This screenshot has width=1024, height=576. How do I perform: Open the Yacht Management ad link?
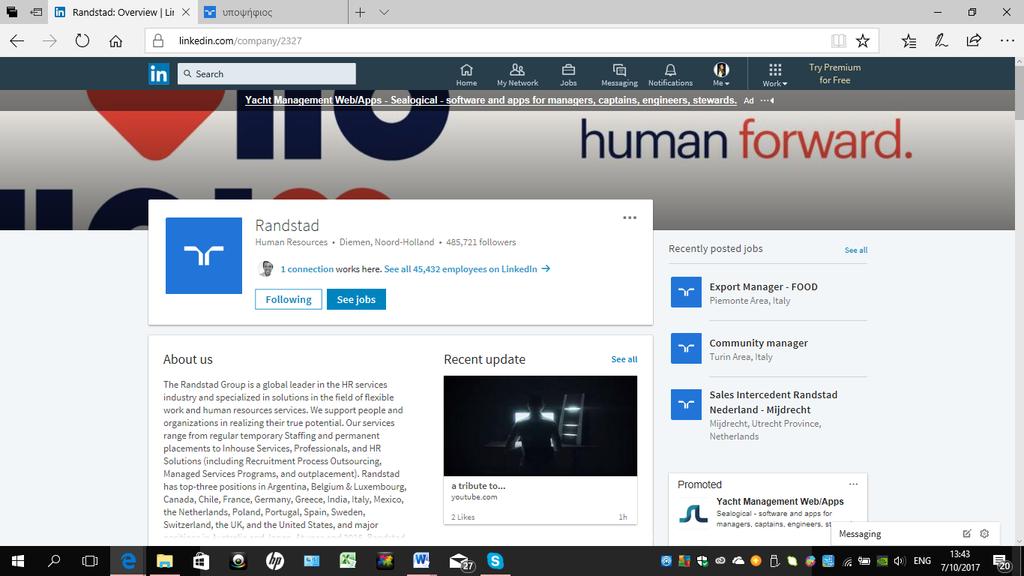coord(490,100)
